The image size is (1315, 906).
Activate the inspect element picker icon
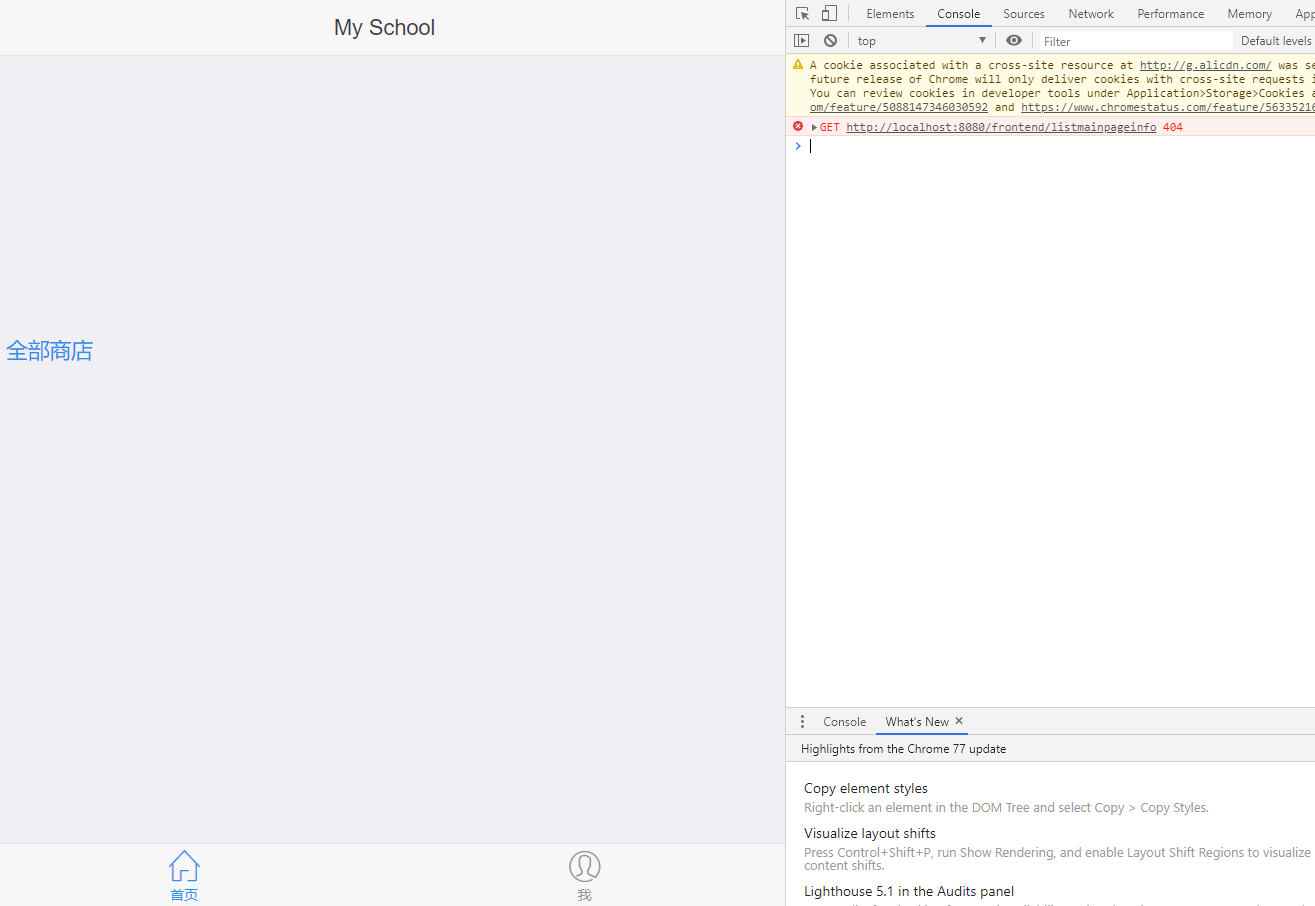click(802, 14)
